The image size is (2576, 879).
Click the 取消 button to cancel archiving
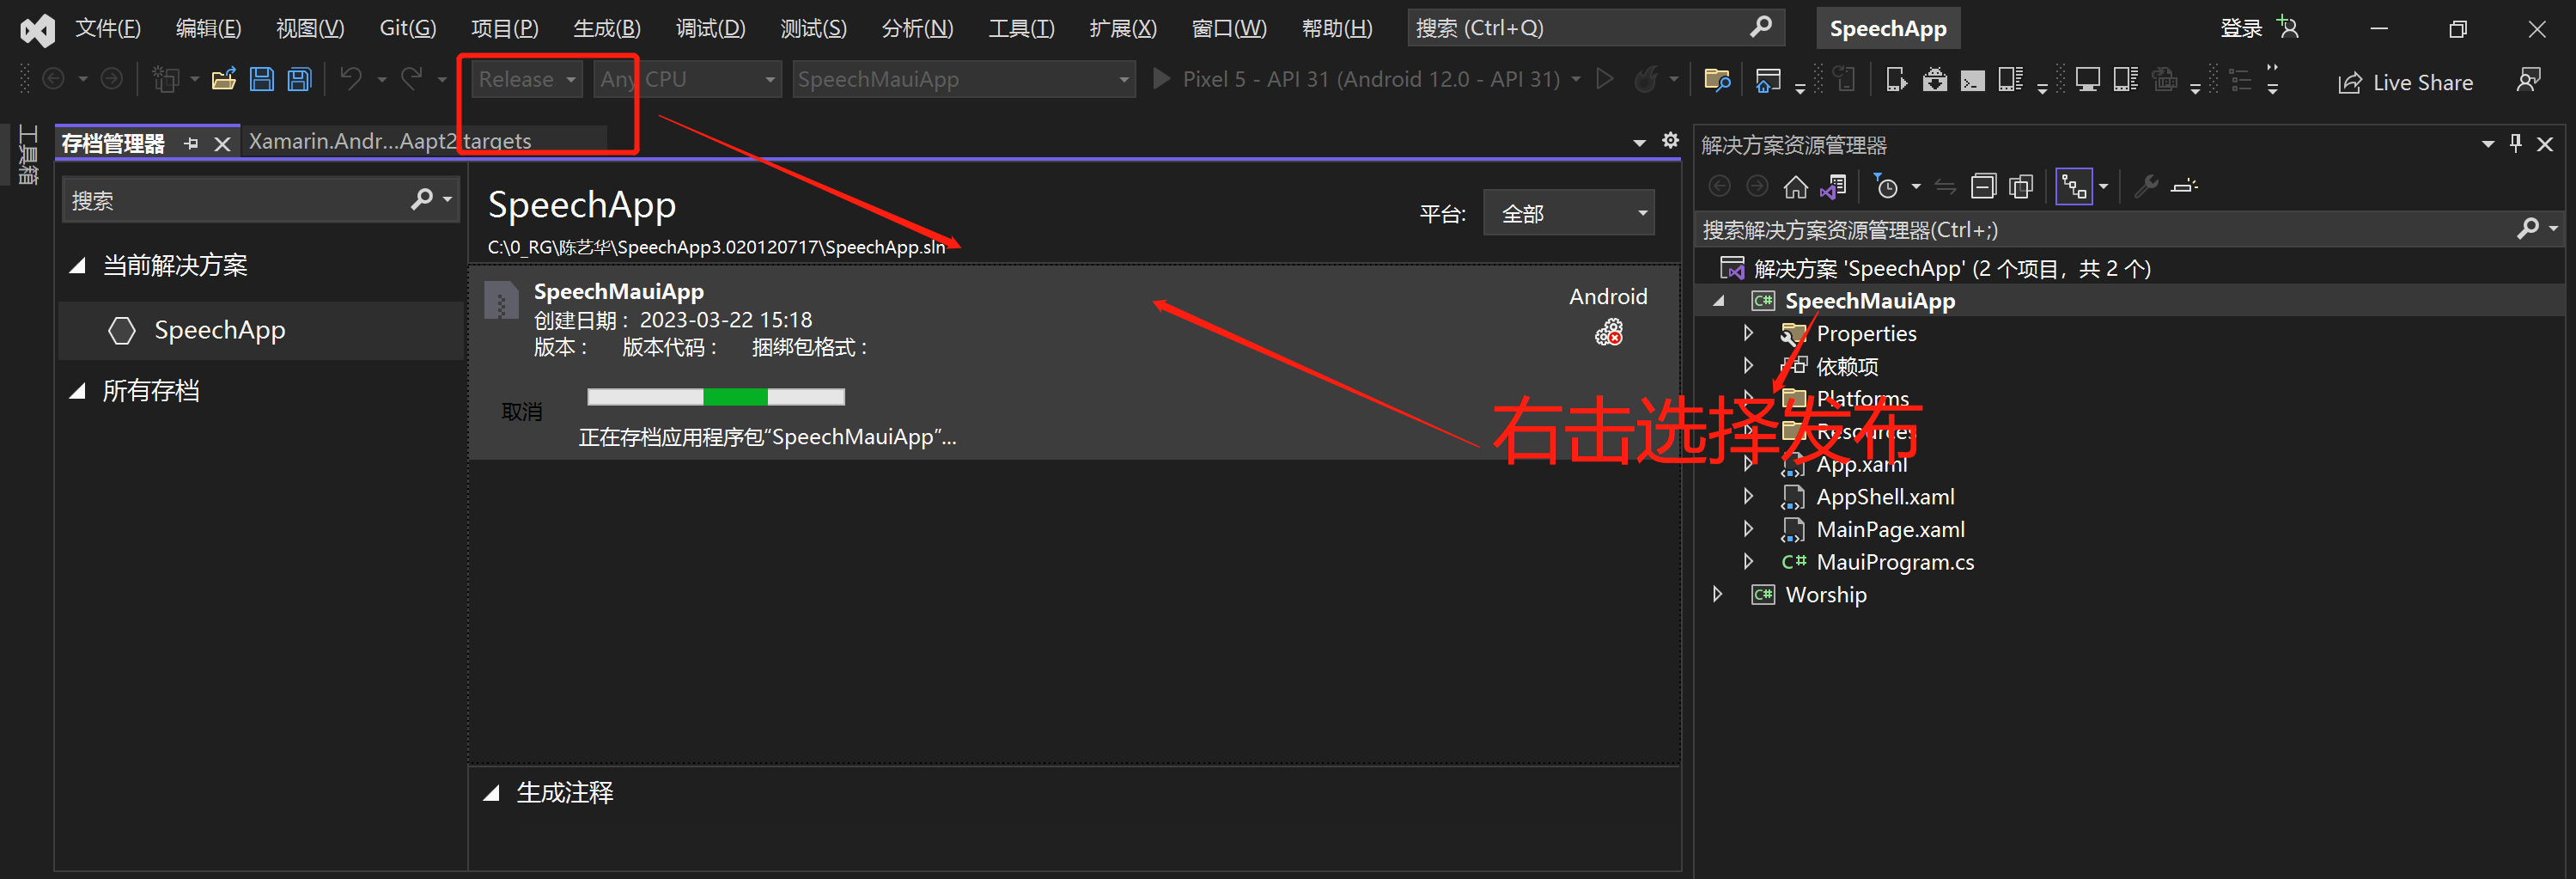click(522, 412)
